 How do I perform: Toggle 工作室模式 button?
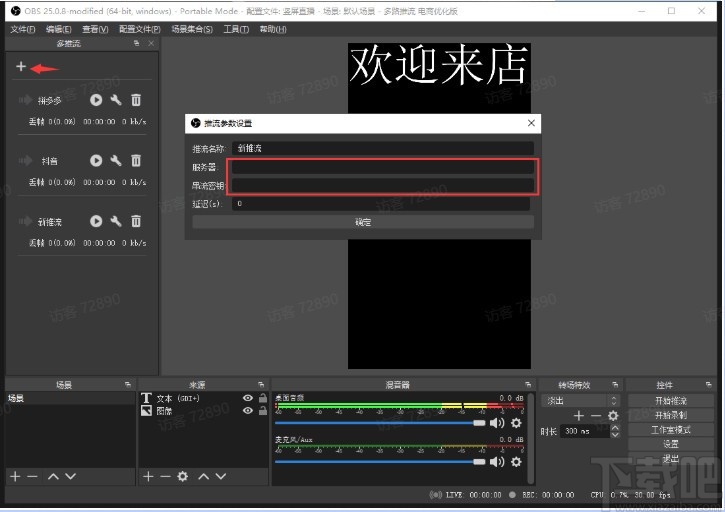pos(671,430)
